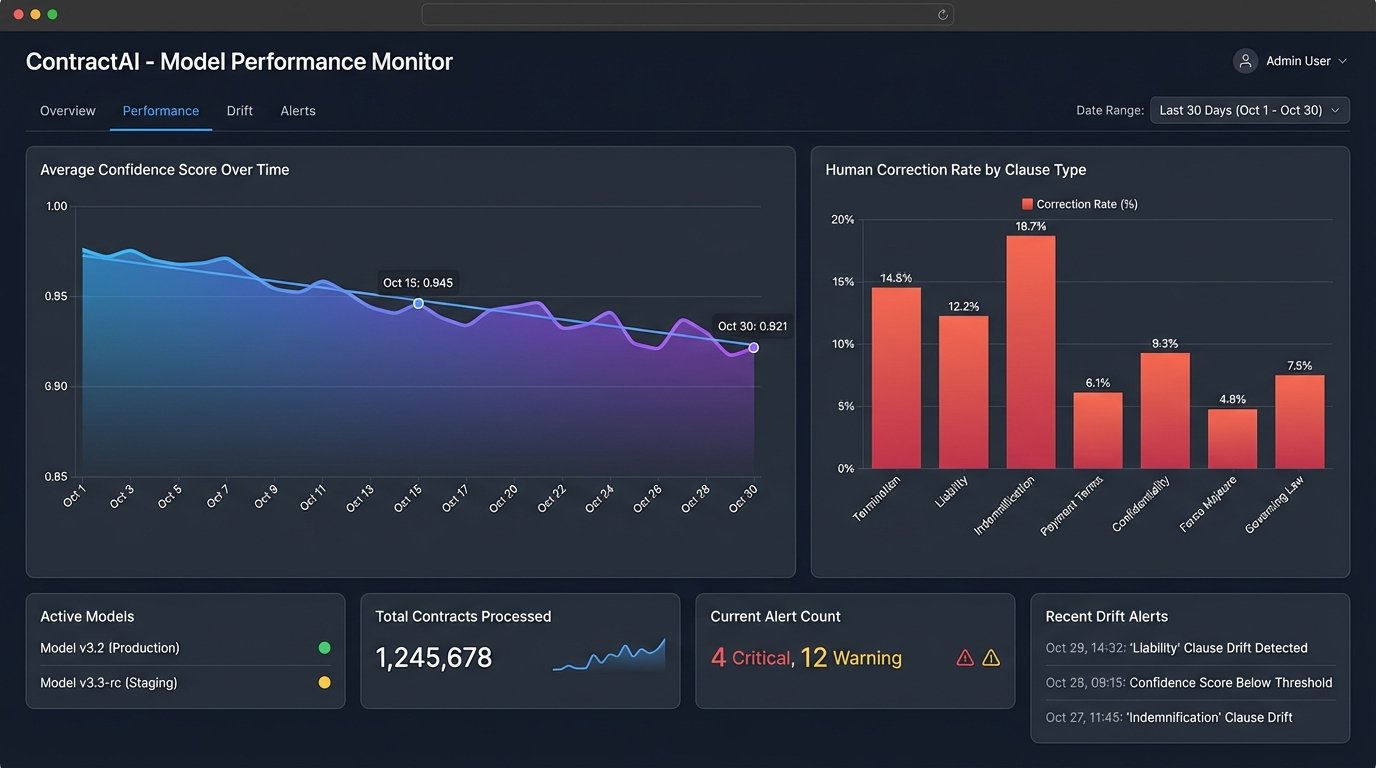Go to the Alerts tab
Image resolution: width=1376 pixels, height=768 pixels.
298,111
